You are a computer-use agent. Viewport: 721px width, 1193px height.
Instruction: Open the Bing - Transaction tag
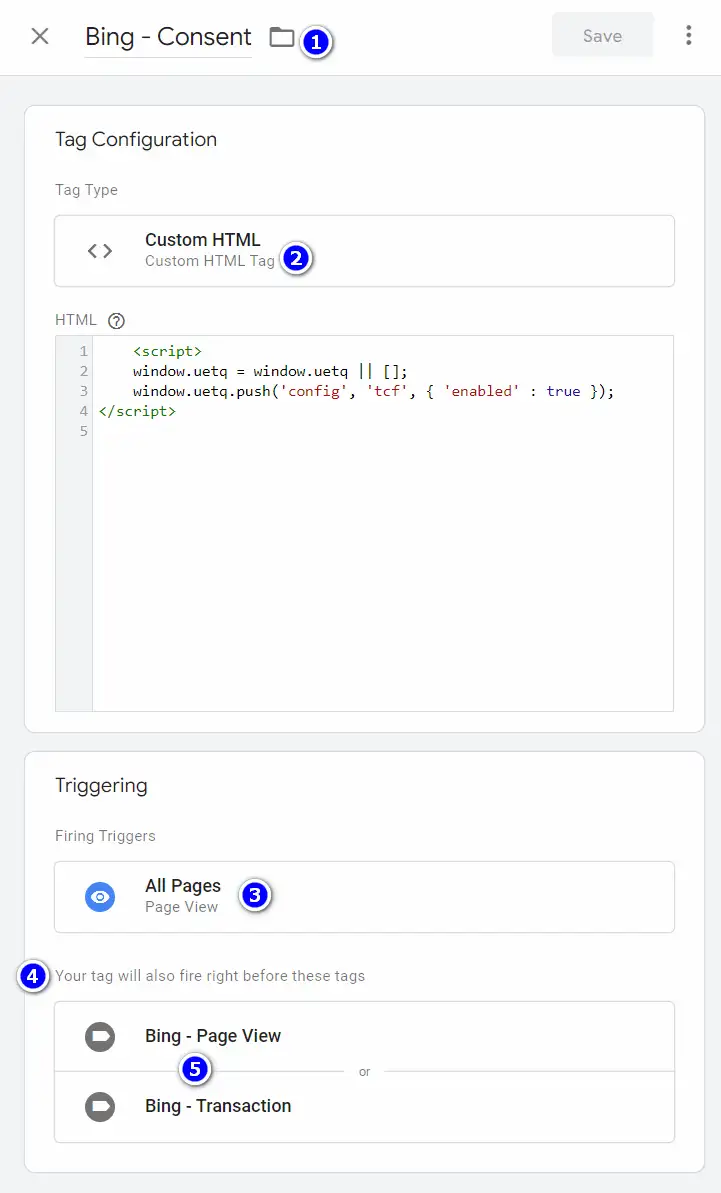(218, 1106)
